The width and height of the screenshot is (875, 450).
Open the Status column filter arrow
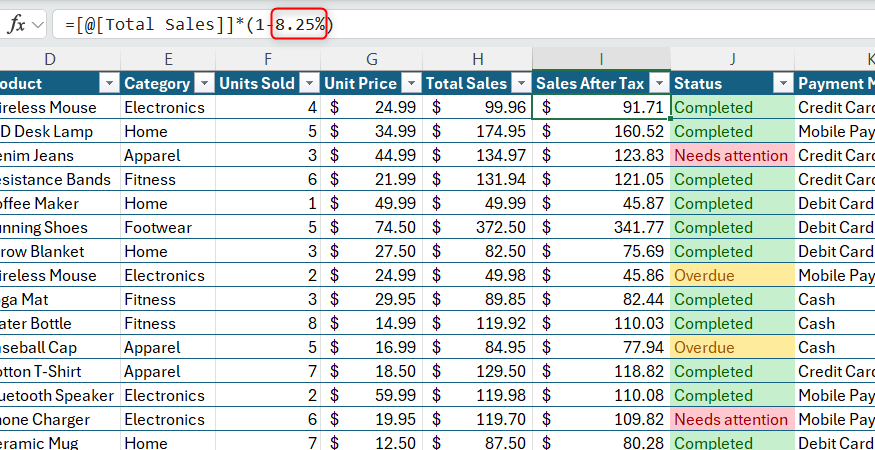pyautogui.click(x=784, y=84)
